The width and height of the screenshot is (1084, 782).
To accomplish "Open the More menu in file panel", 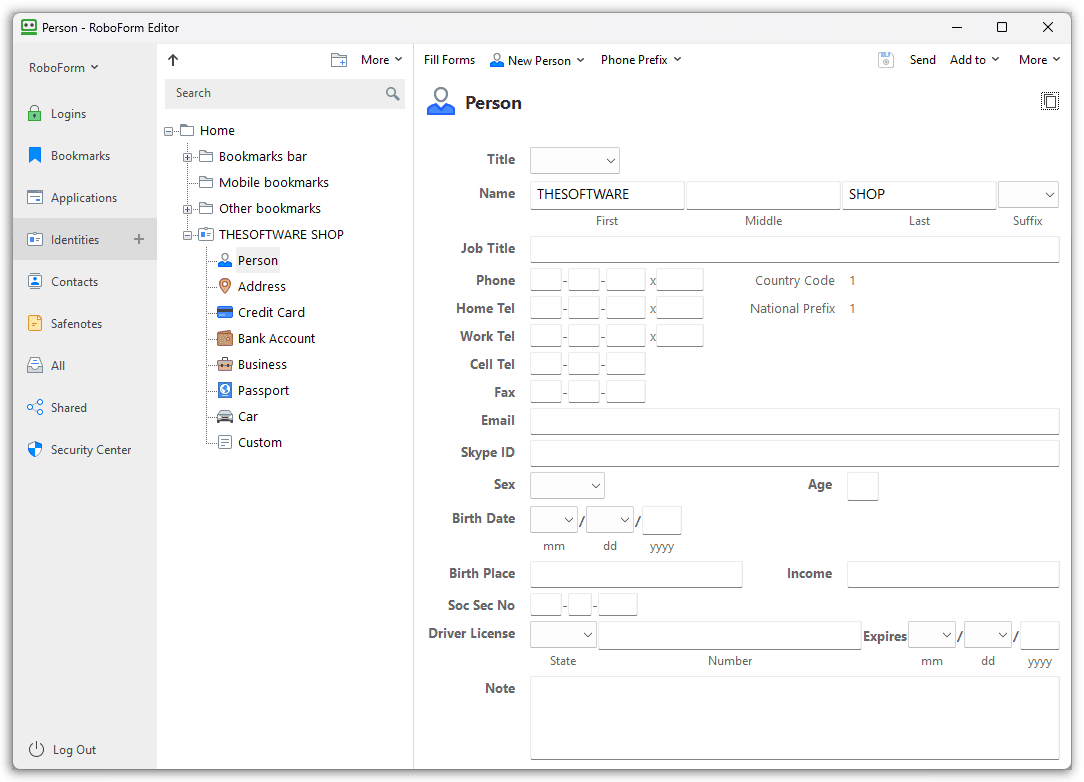I will (382, 60).
